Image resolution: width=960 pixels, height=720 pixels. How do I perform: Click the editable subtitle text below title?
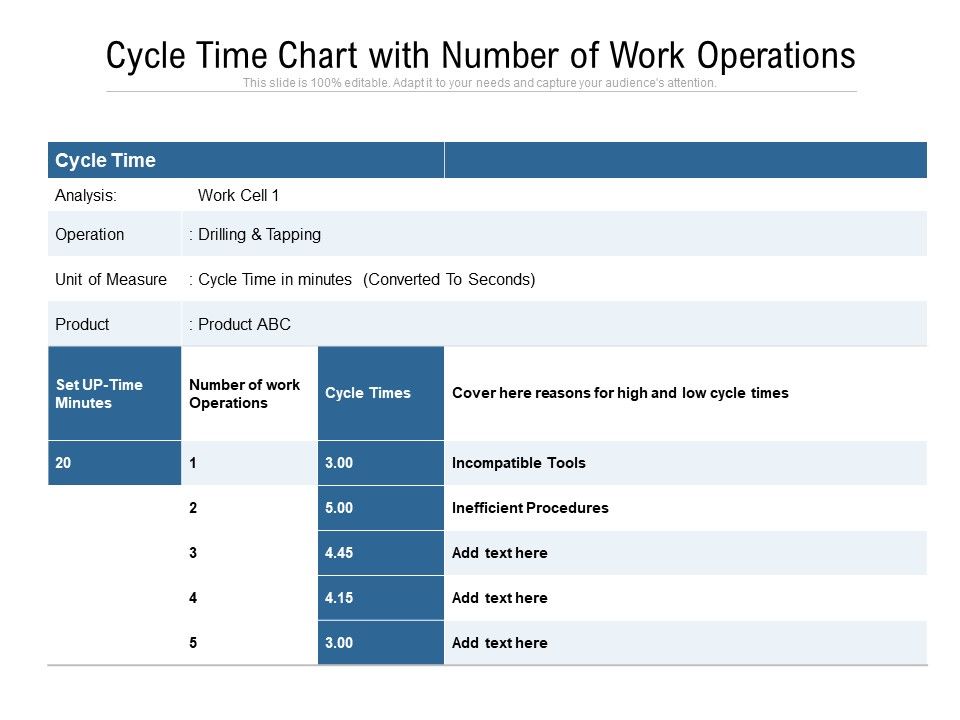click(480, 85)
